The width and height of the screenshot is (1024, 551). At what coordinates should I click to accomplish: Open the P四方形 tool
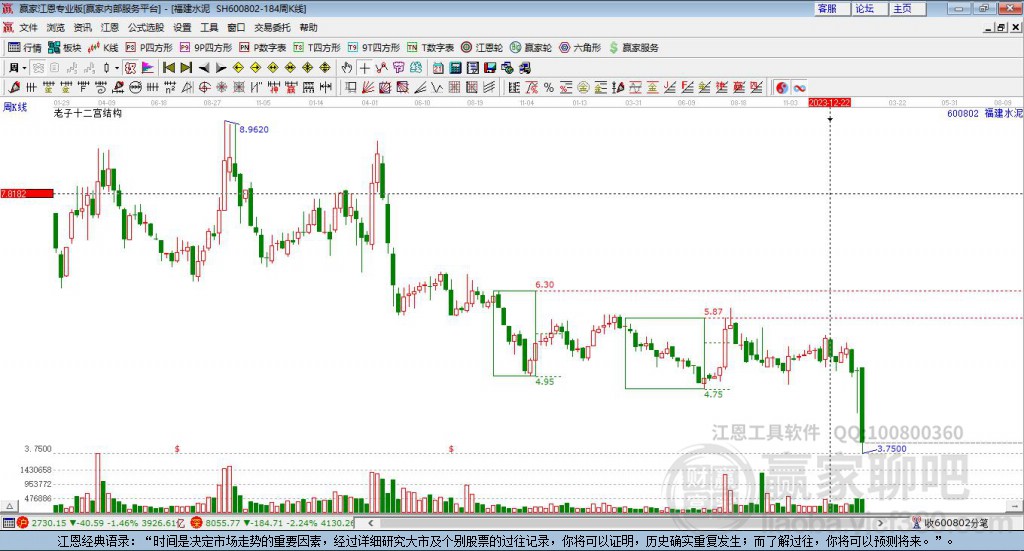[149, 48]
